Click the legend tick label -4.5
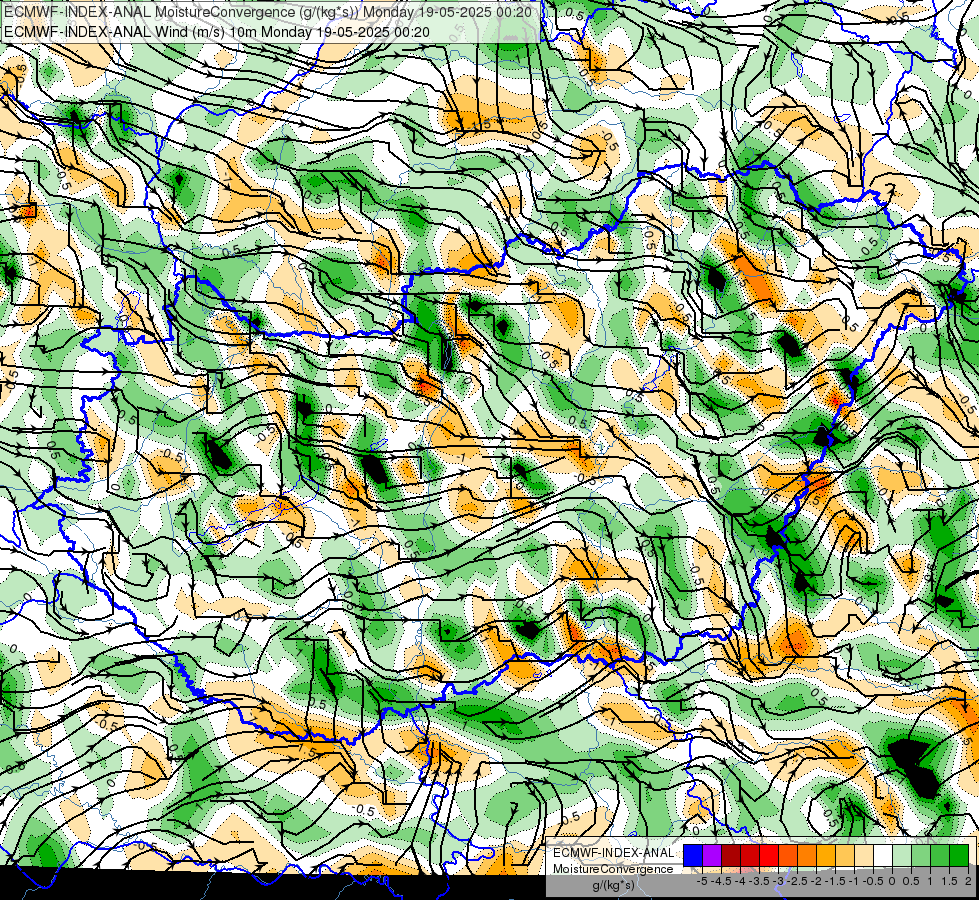The width and height of the screenshot is (979, 900). coord(721,881)
